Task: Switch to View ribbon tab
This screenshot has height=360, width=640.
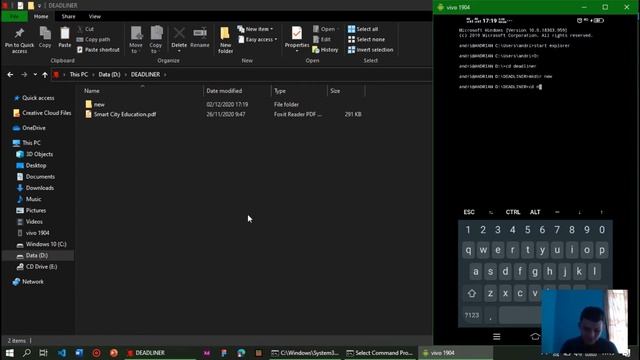Action: coord(95,17)
